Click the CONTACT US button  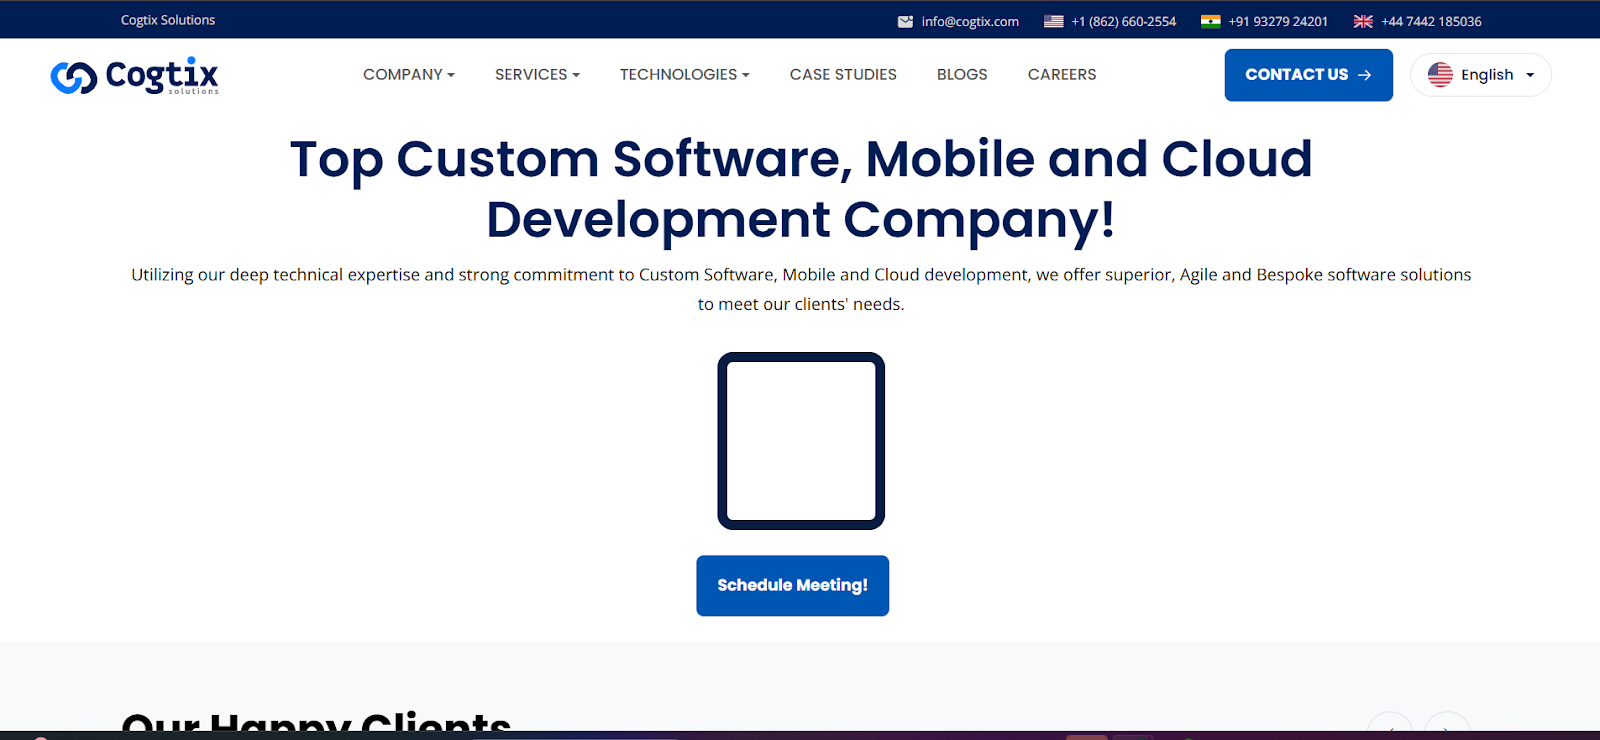click(1308, 75)
